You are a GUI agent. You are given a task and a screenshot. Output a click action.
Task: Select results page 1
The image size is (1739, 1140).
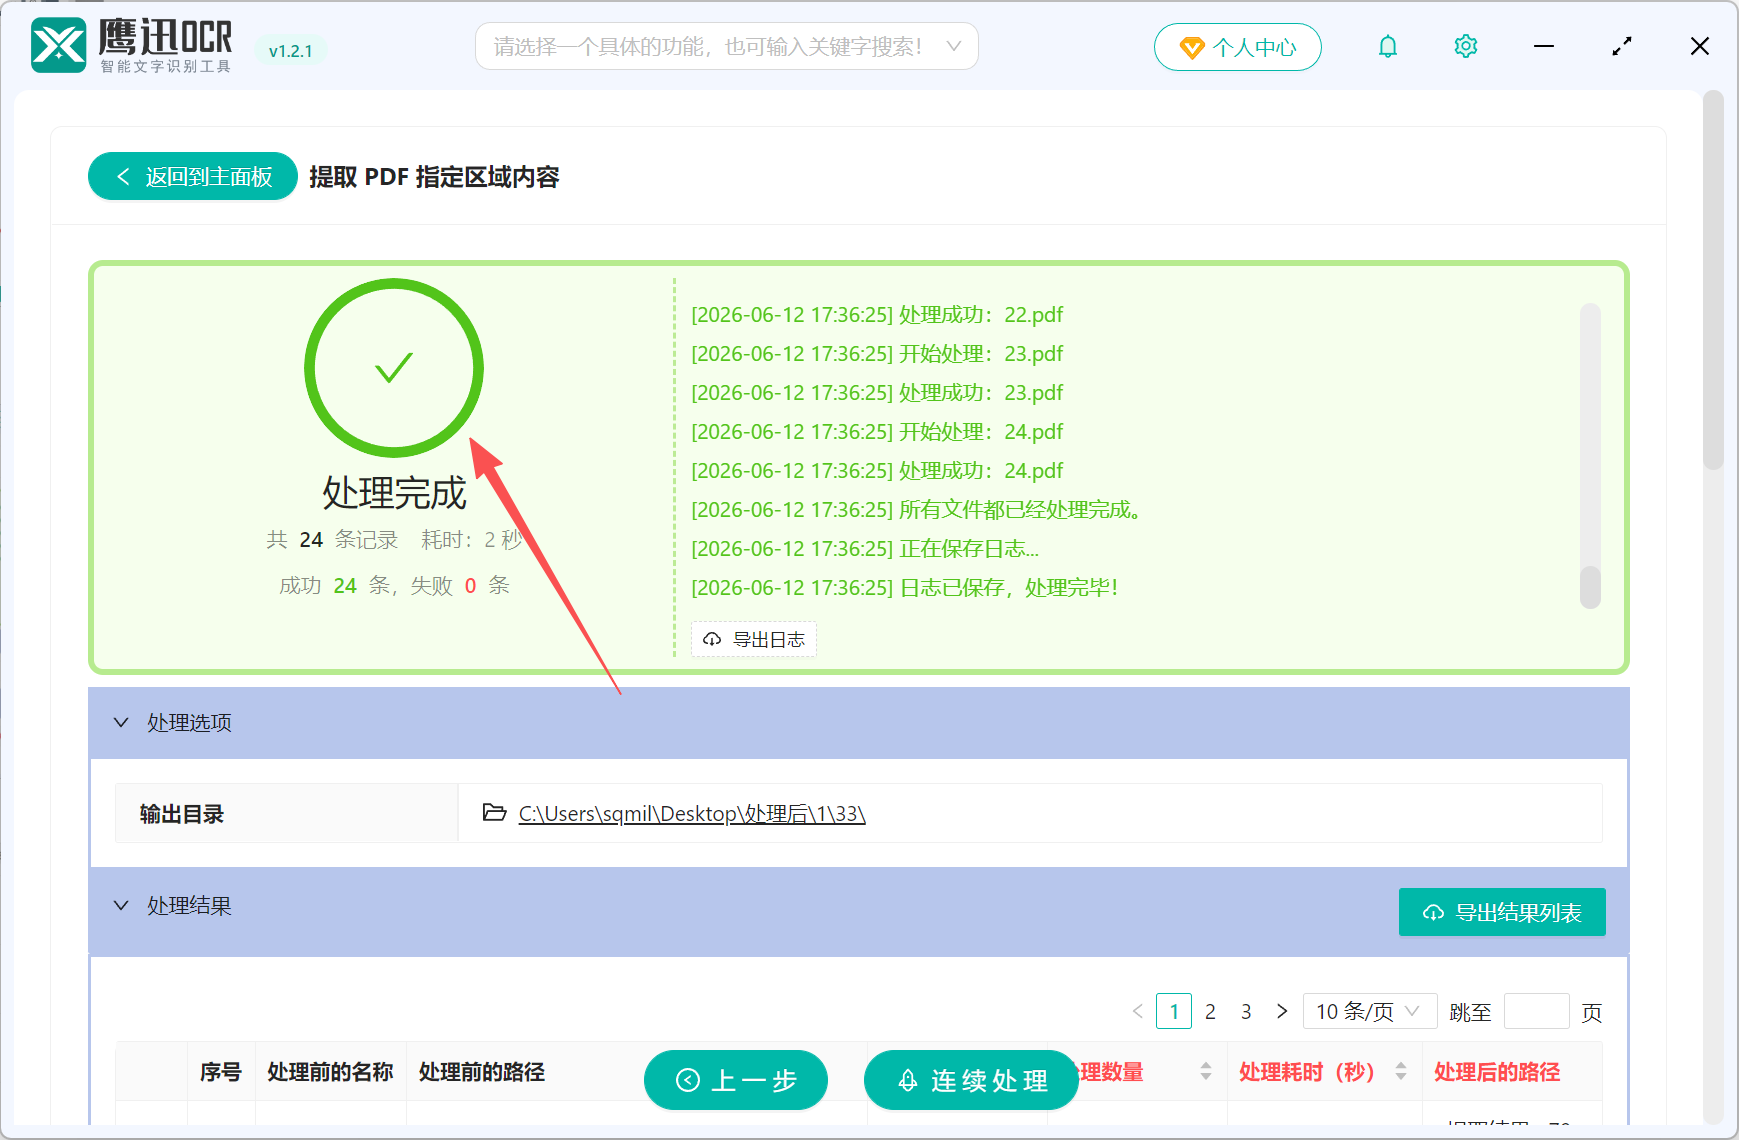(x=1174, y=1011)
